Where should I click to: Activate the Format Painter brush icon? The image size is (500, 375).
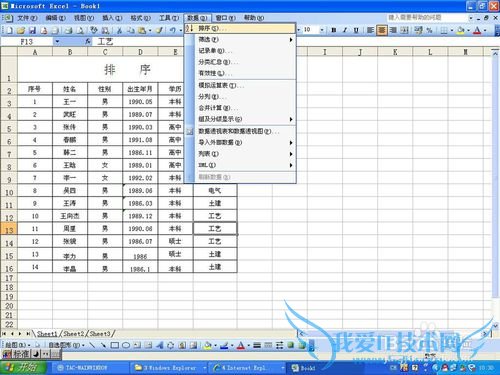[x=159, y=30]
